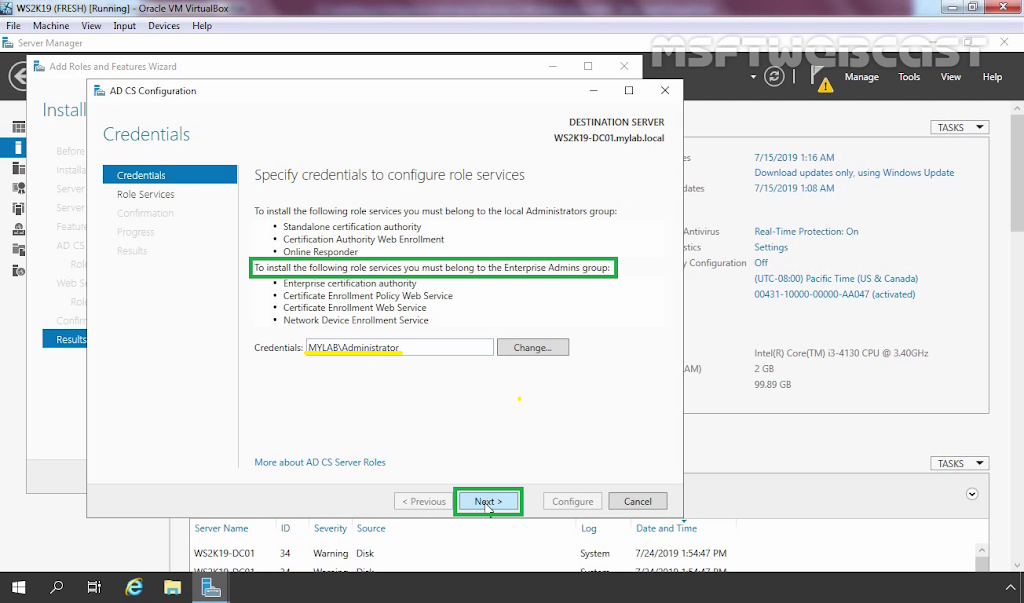Click the Server Manager back arrow
Viewport: 1024px width, 603px height.
coord(18,76)
